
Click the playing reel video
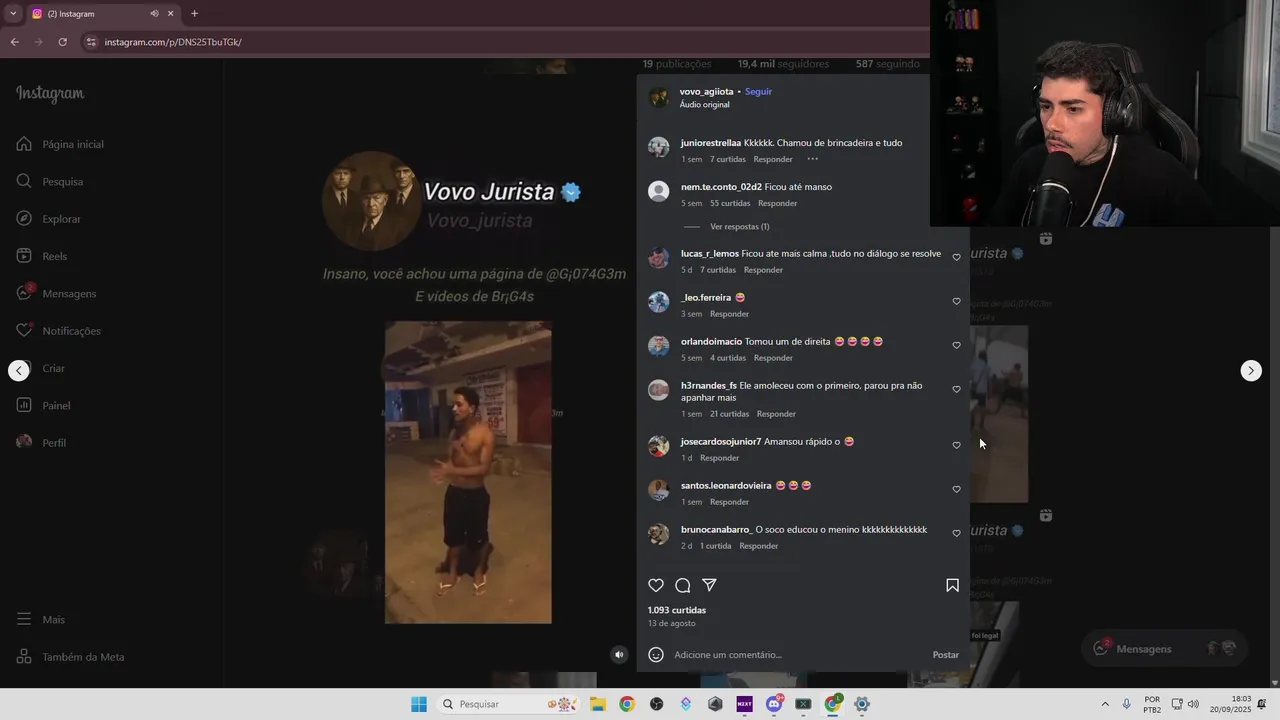468,472
